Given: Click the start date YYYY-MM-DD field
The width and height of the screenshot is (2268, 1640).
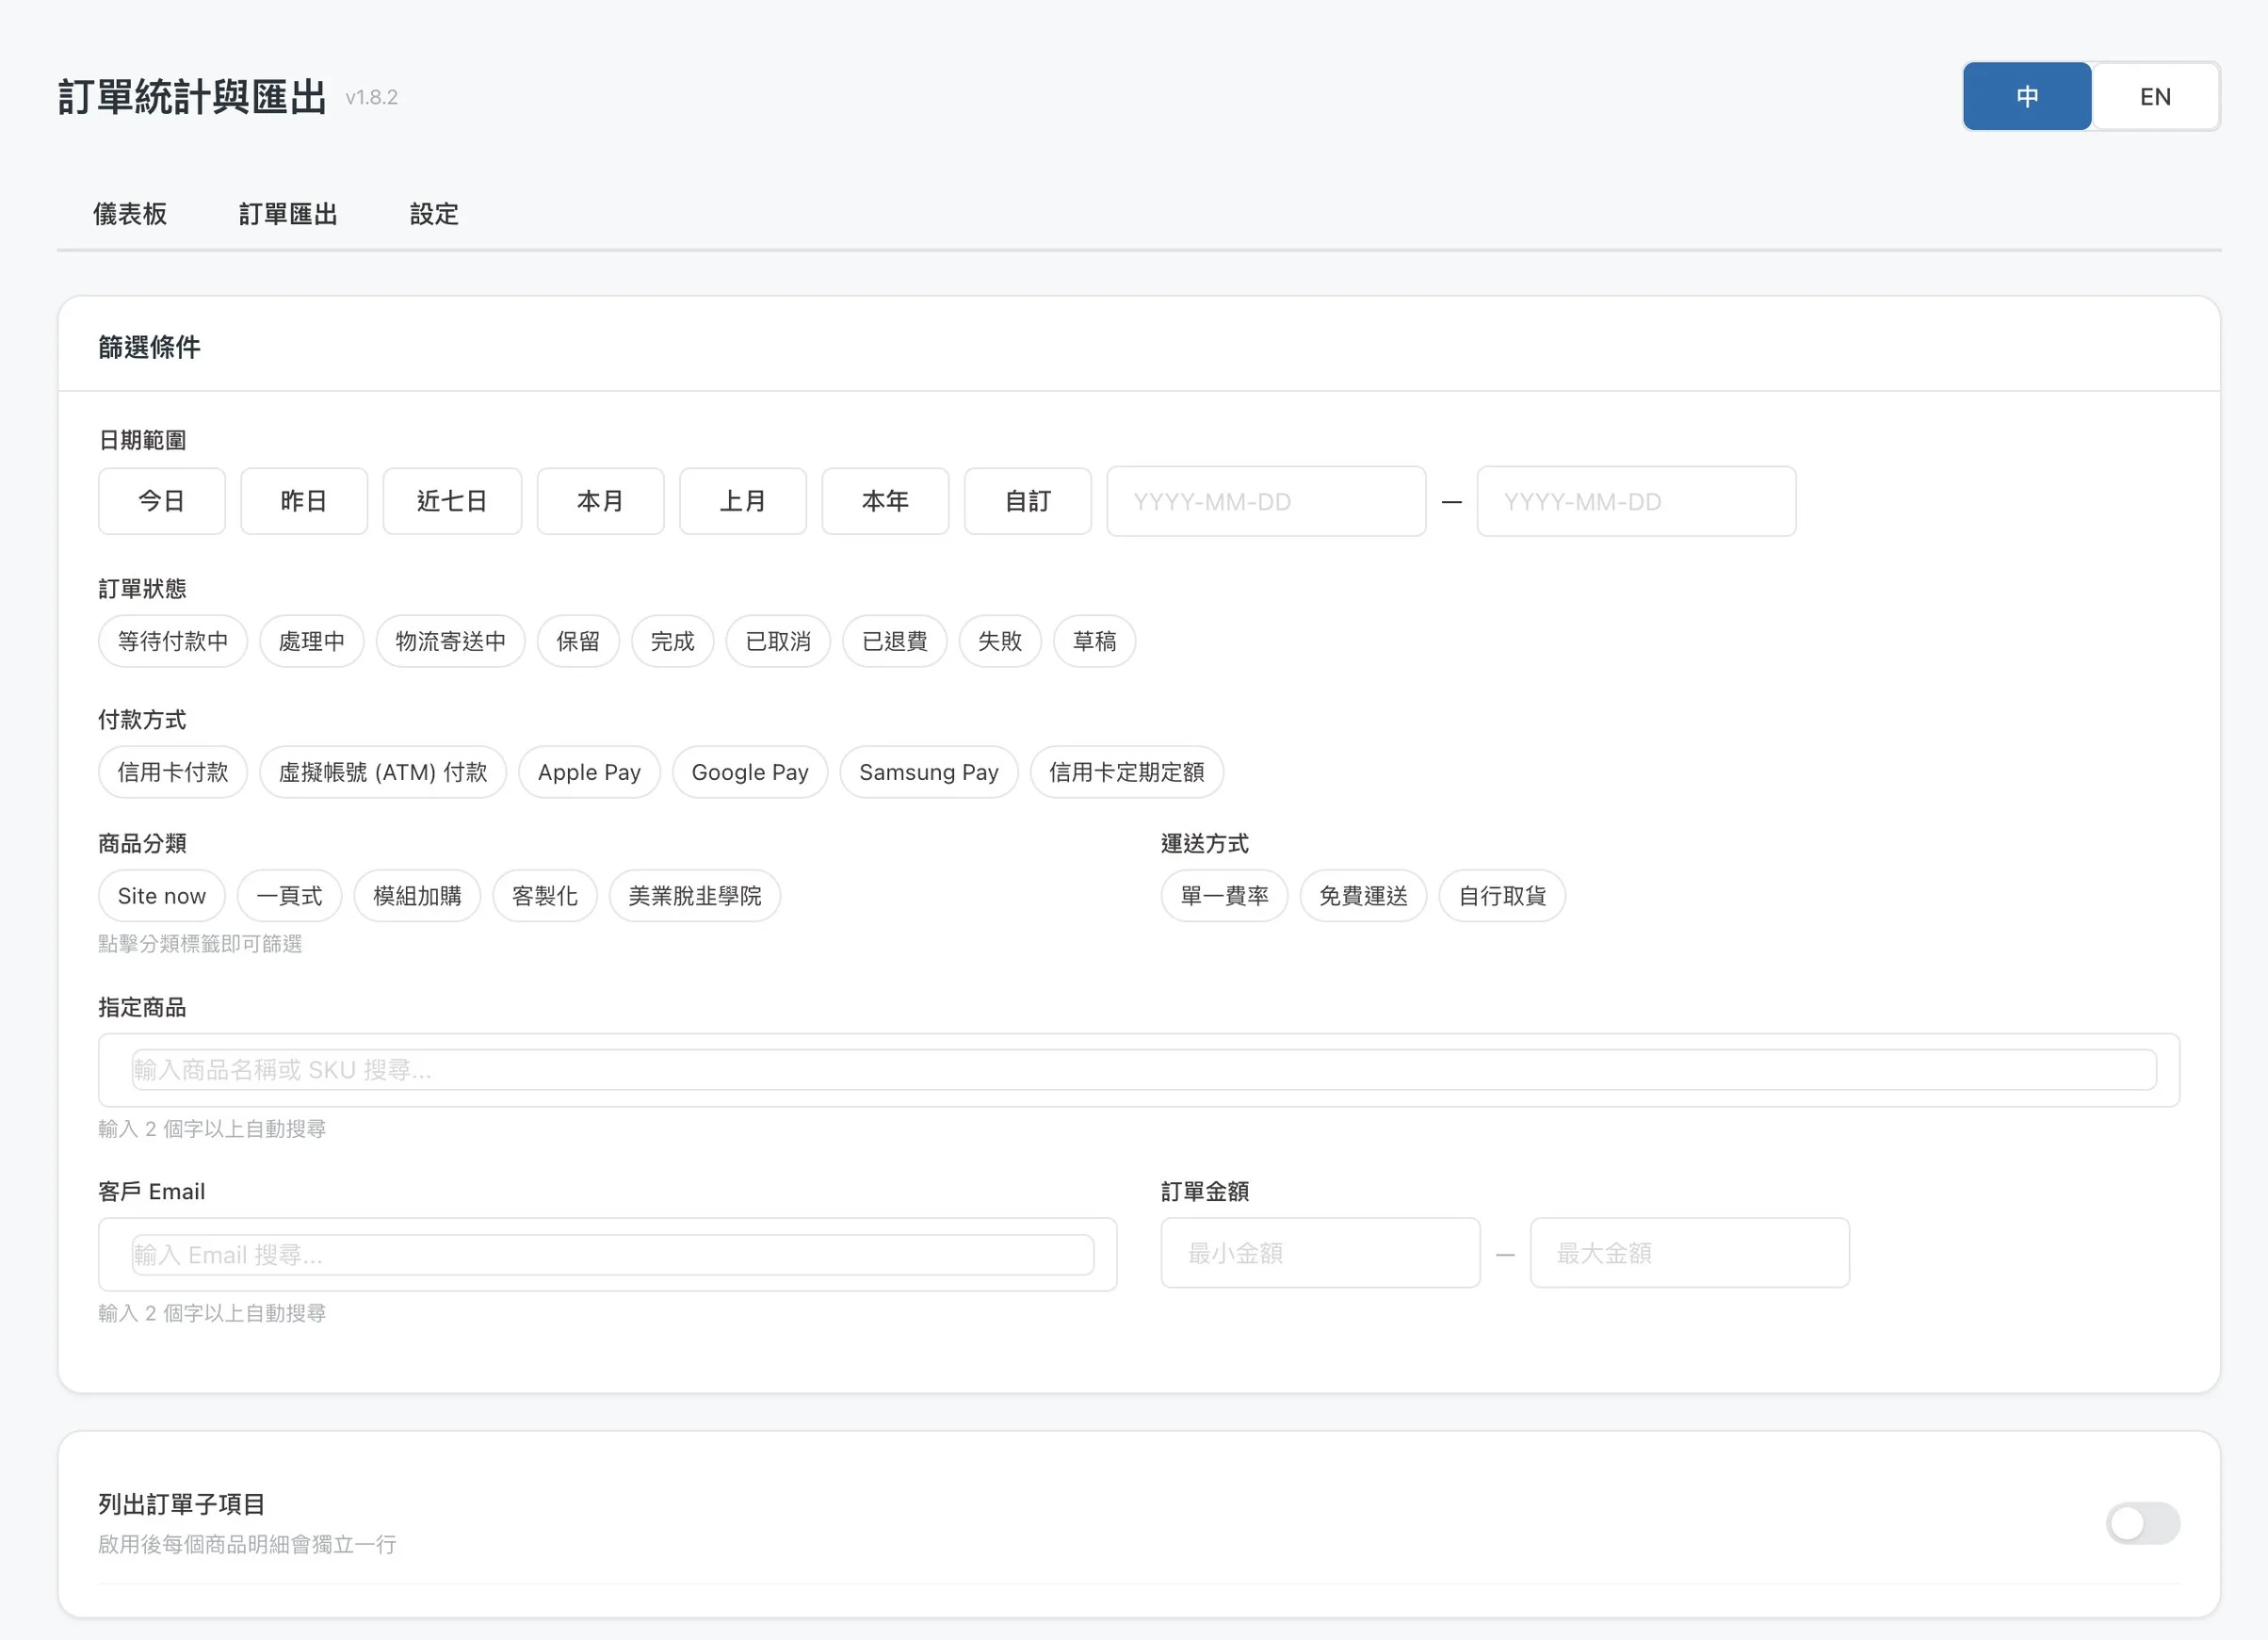Looking at the screenshot, I should tap(1265, 501).
